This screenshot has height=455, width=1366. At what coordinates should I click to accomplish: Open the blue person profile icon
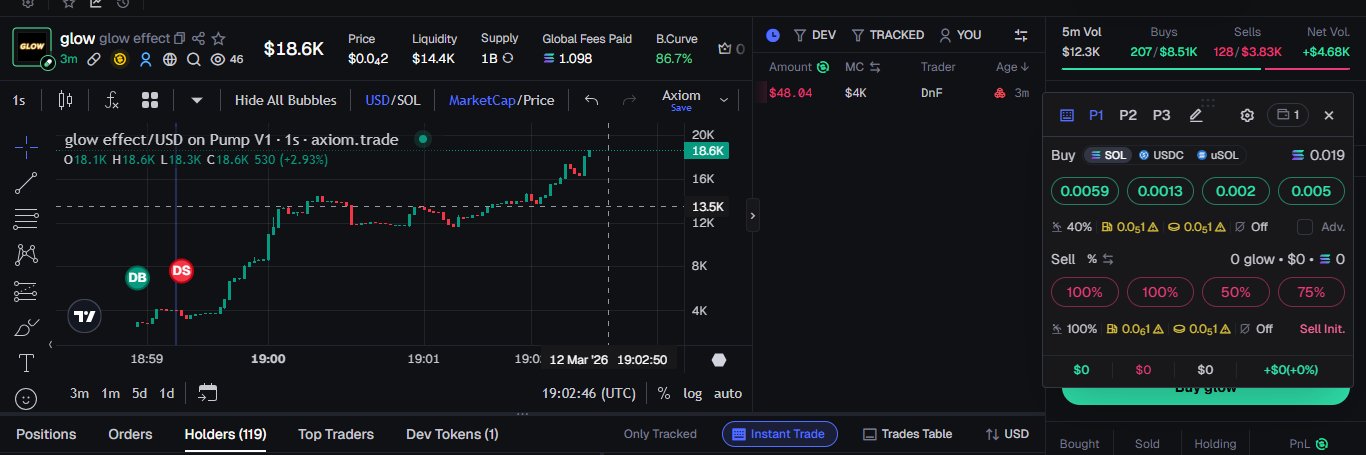coord(145,59)
